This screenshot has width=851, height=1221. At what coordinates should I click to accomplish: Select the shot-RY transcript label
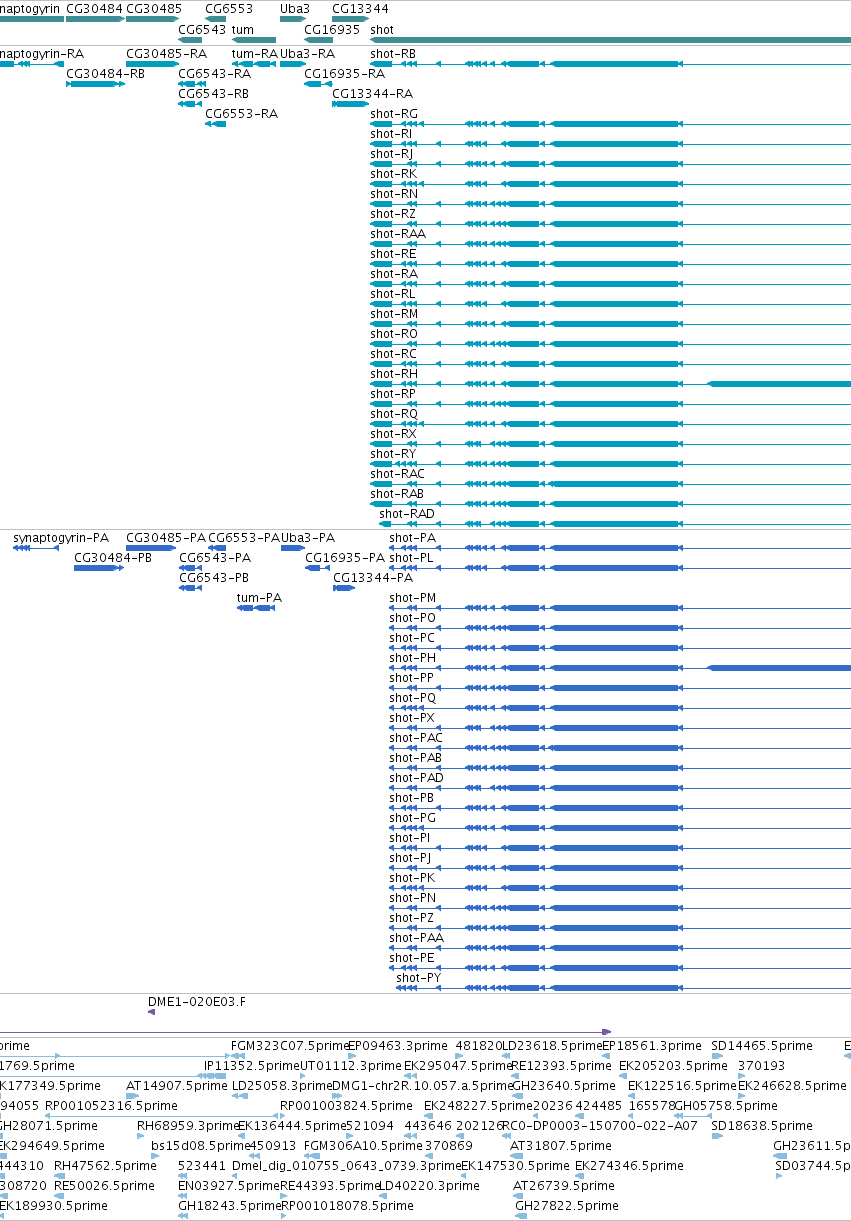(393, 453)
